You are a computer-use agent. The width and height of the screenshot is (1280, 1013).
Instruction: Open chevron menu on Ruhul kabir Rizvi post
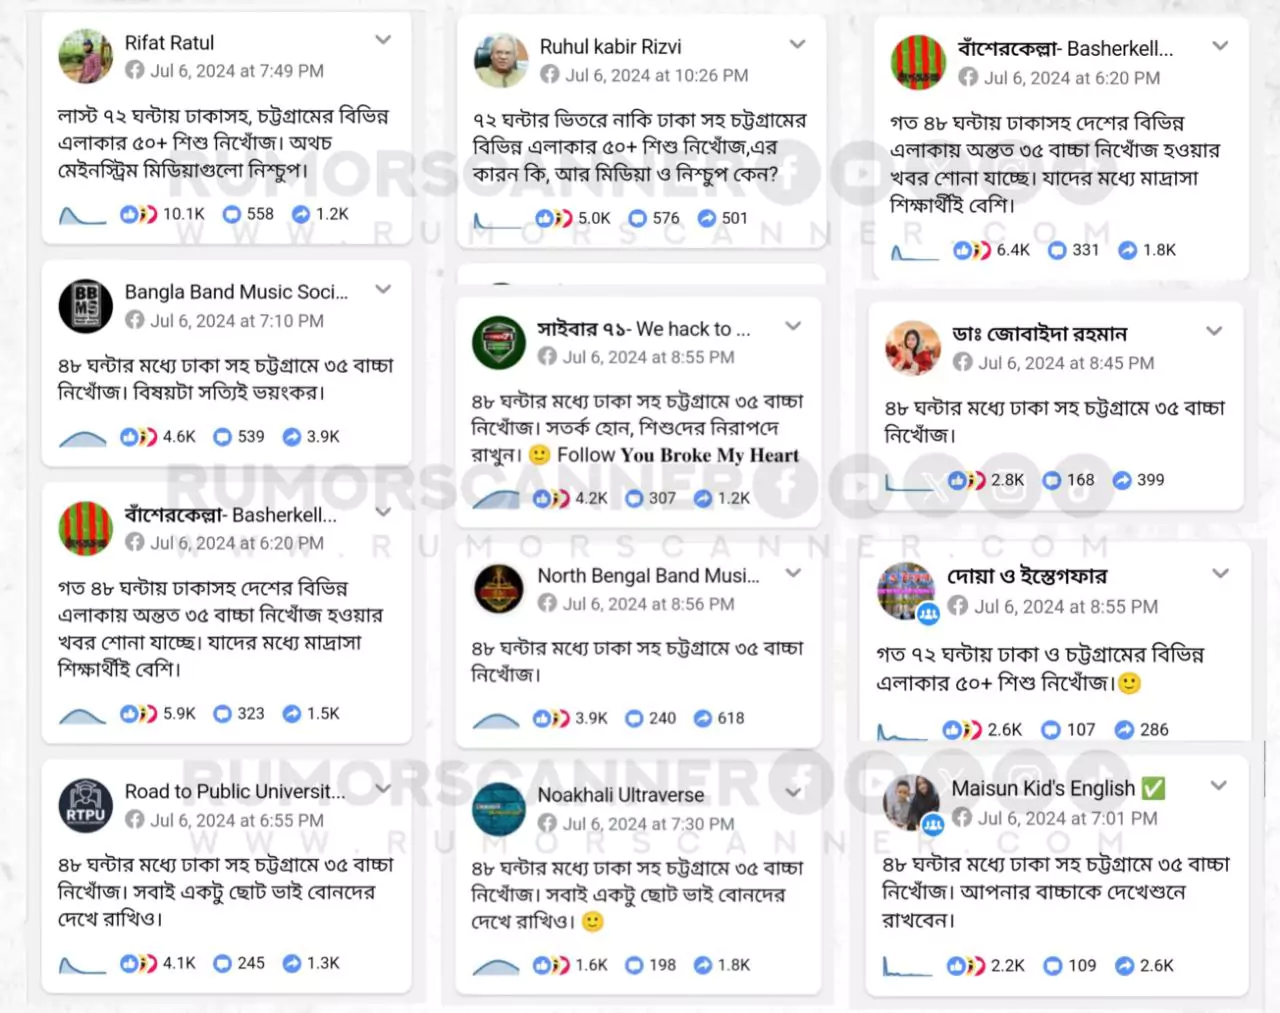click(x=797, y=44)
